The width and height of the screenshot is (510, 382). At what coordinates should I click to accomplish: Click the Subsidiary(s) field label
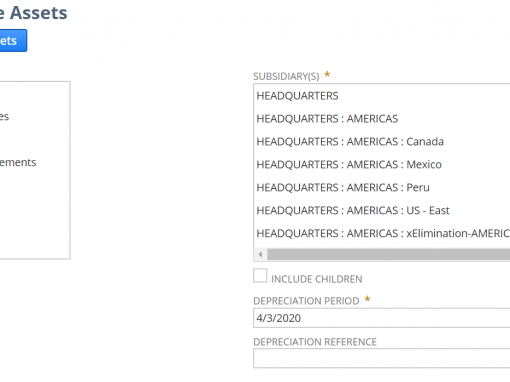tap(286, 76)
